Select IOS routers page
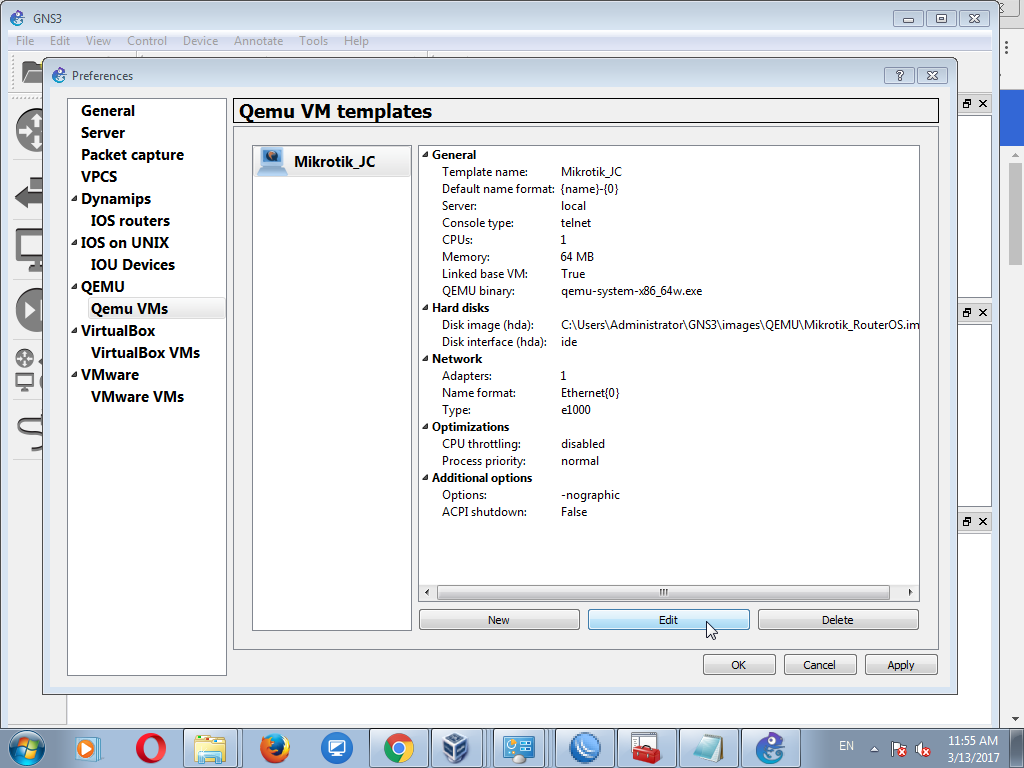Image resolution: width=1024 pixels, height=768 pixels. 130,221
